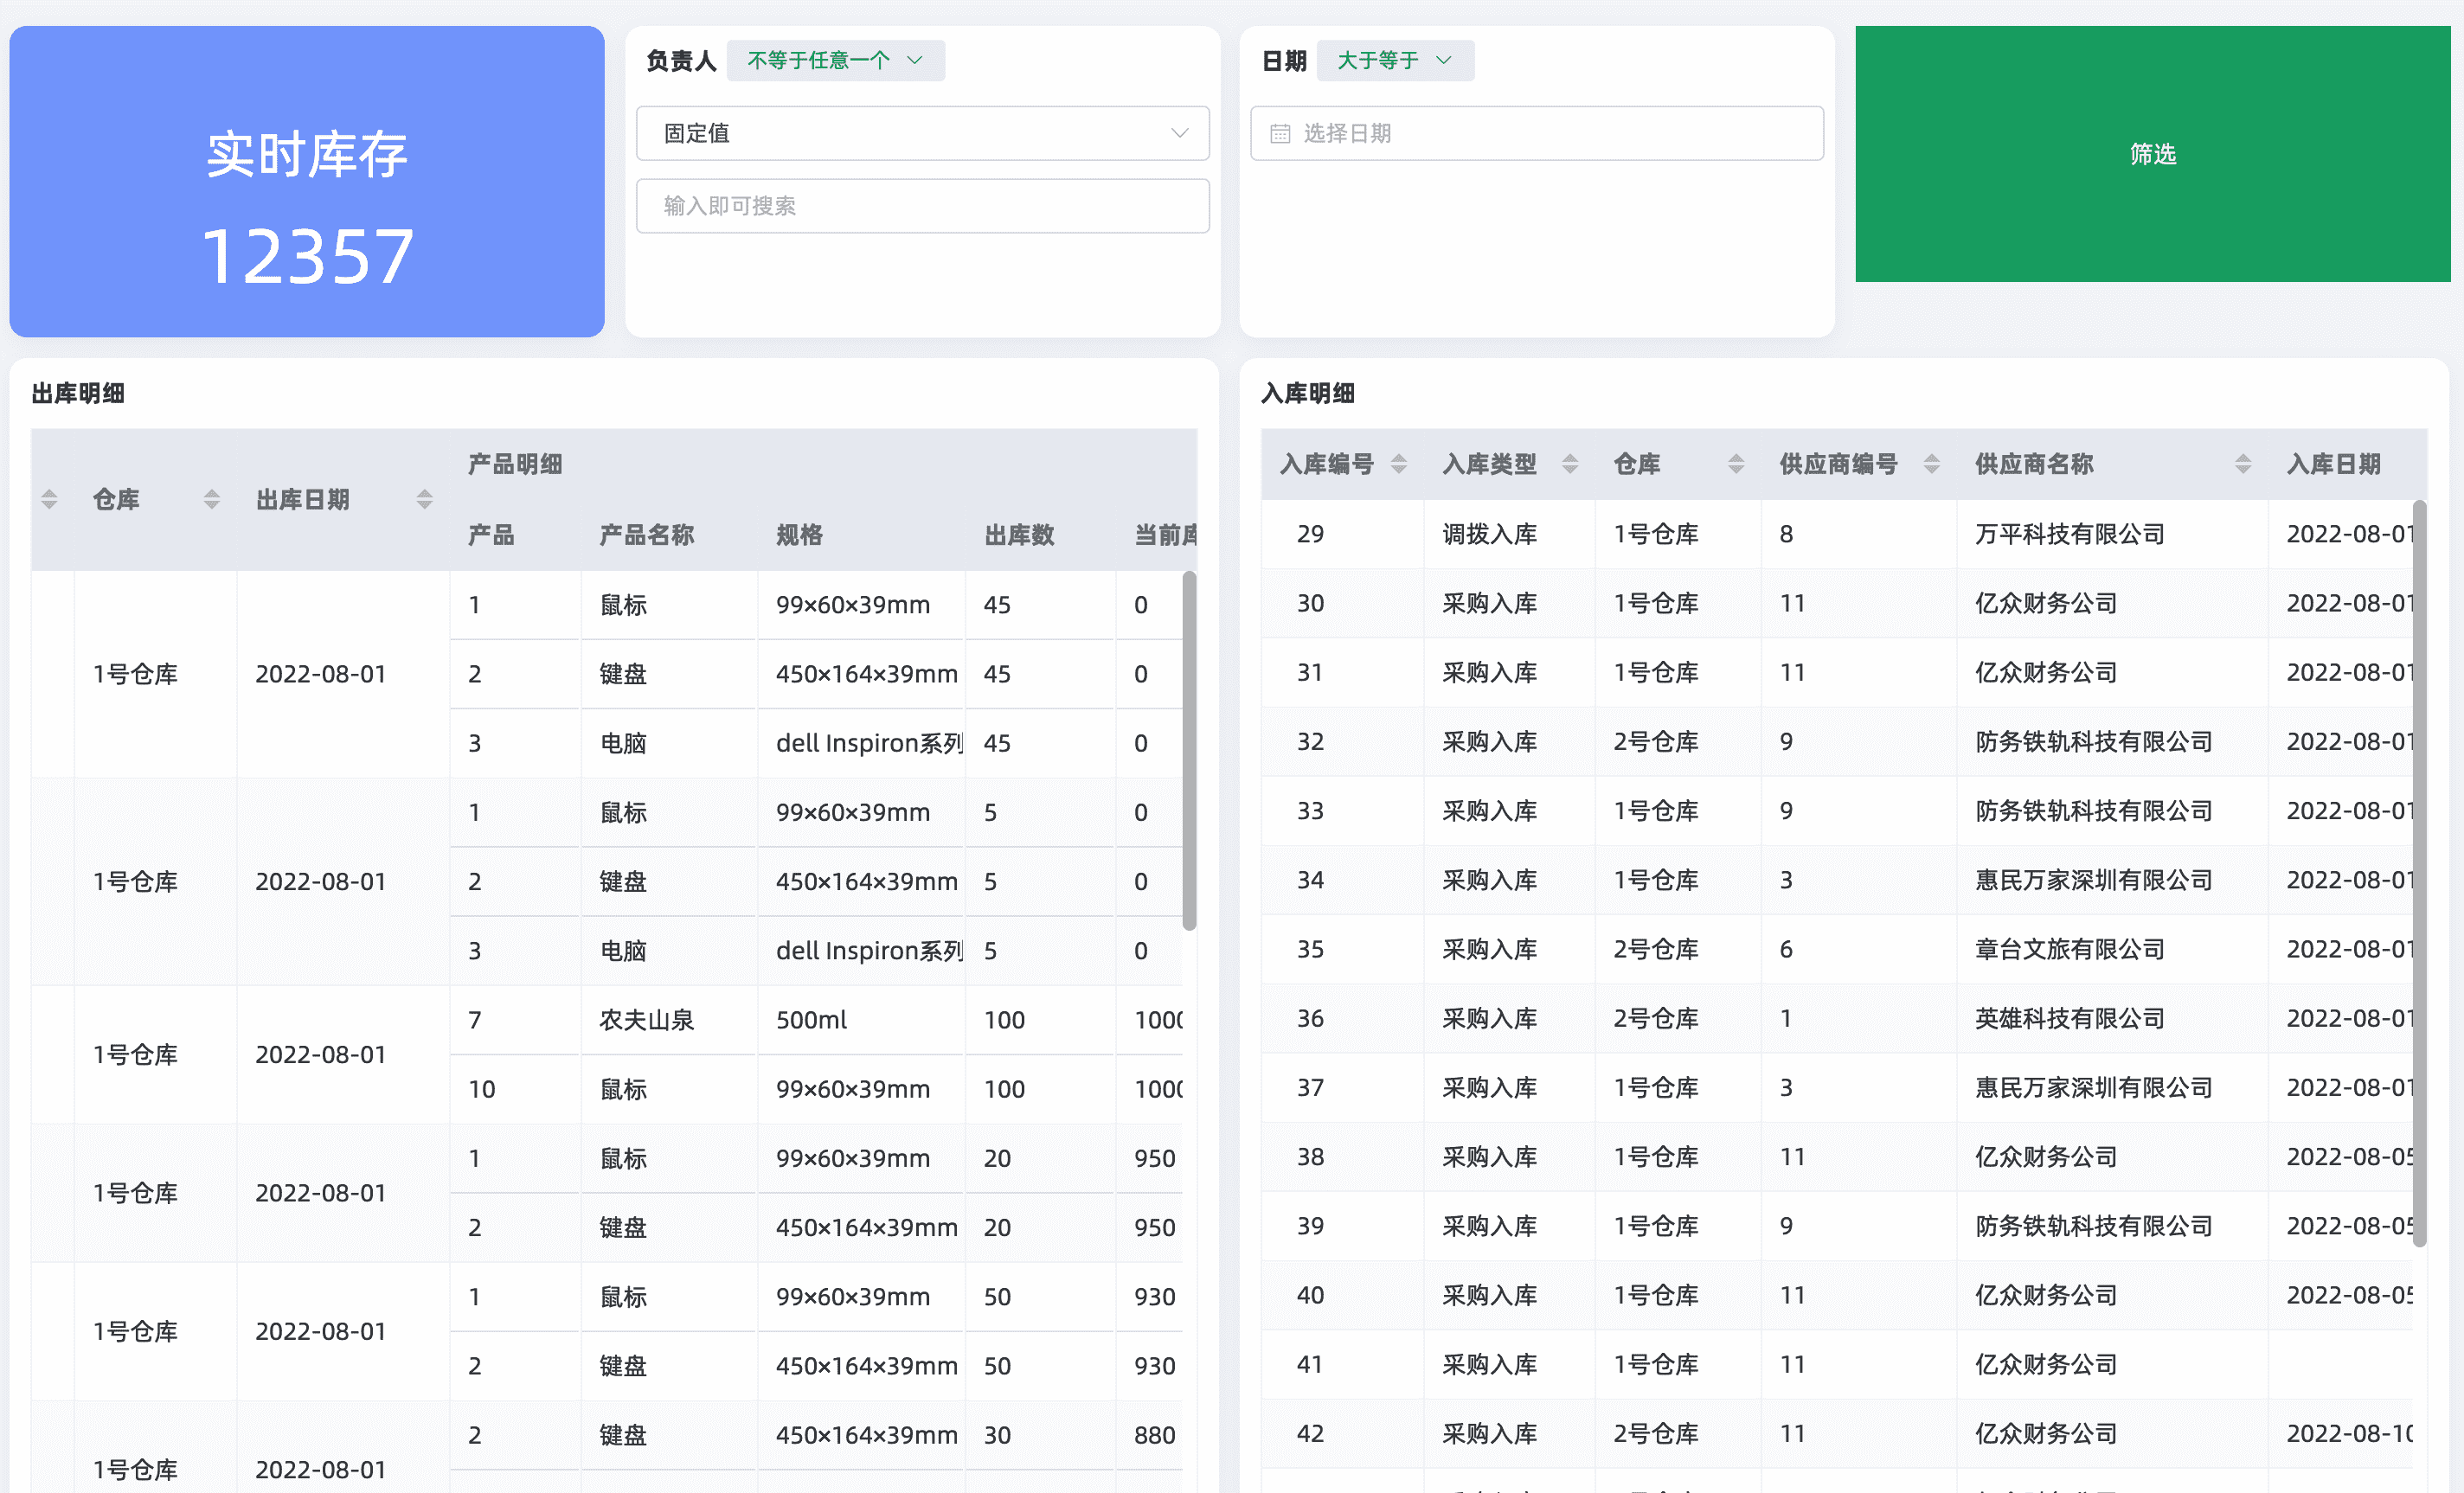
Task: Sort 出库明细 table by 仓库
Action: 211,499
